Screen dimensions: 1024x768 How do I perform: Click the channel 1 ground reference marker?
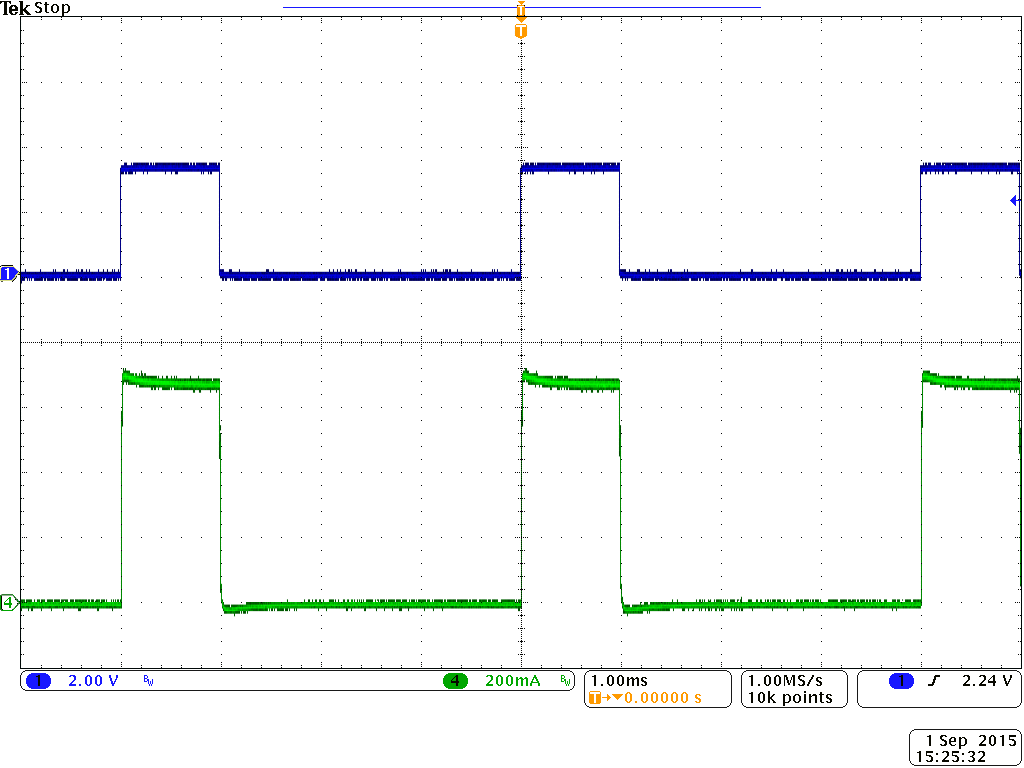pos(8,273)
